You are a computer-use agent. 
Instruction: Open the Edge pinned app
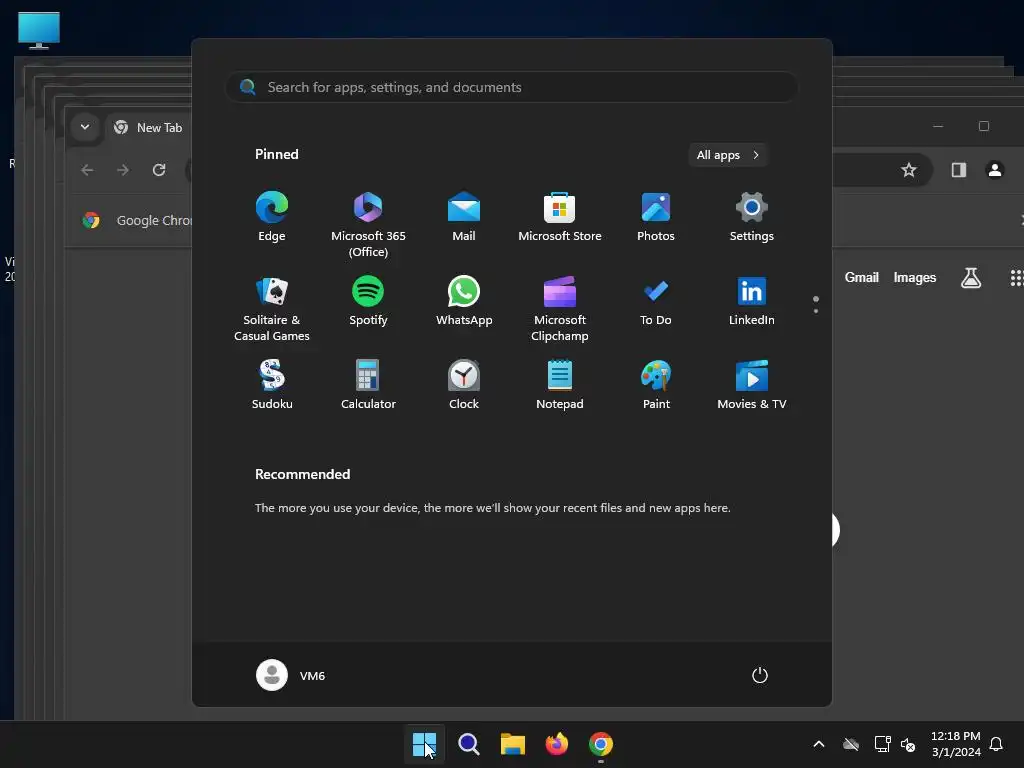coord(272,217)
